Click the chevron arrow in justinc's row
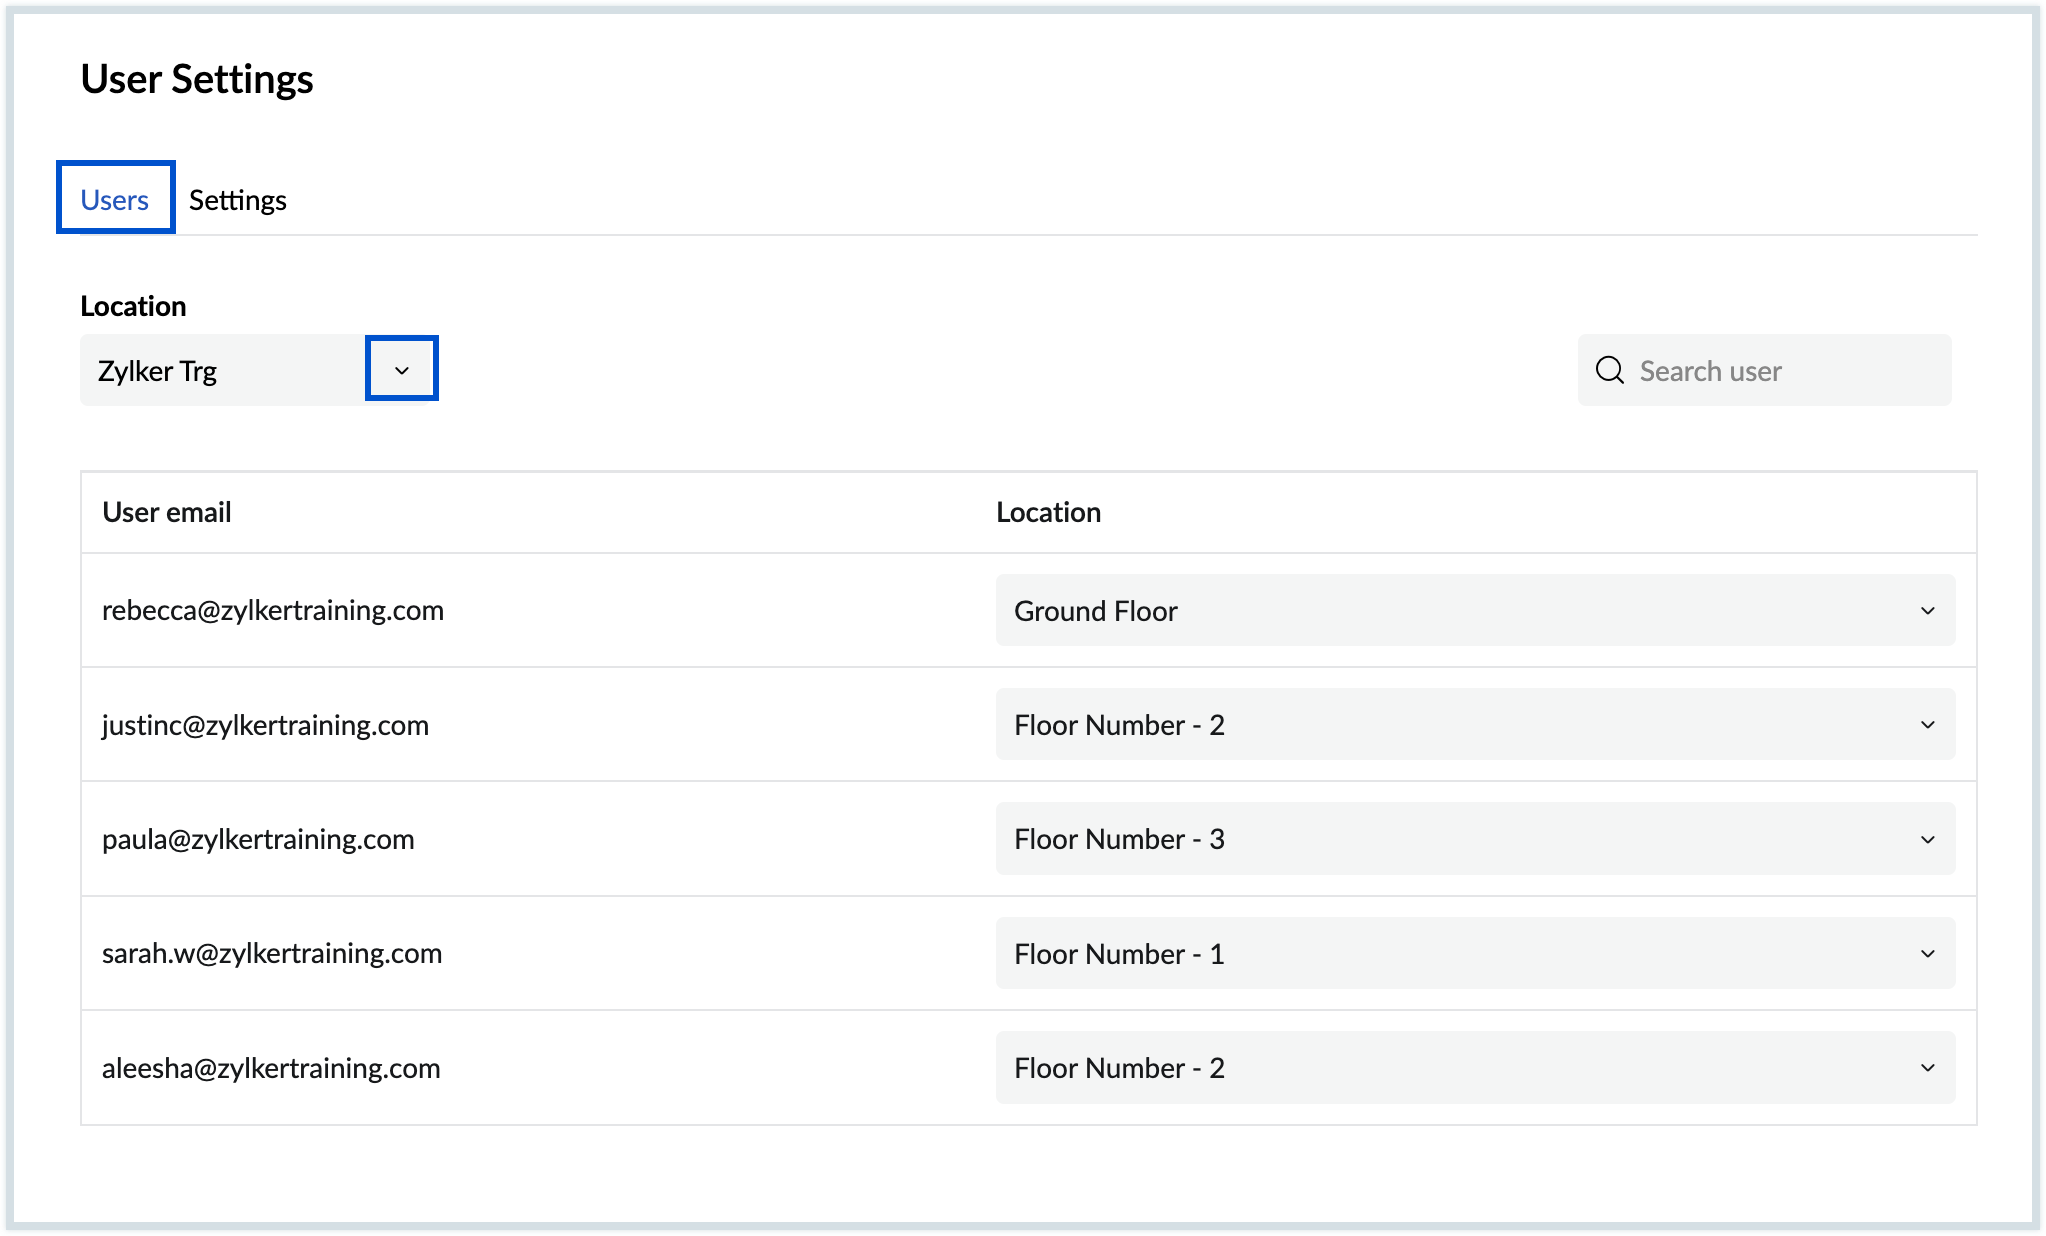This screenshot has height=1236, width=2046. [1927, 725]
